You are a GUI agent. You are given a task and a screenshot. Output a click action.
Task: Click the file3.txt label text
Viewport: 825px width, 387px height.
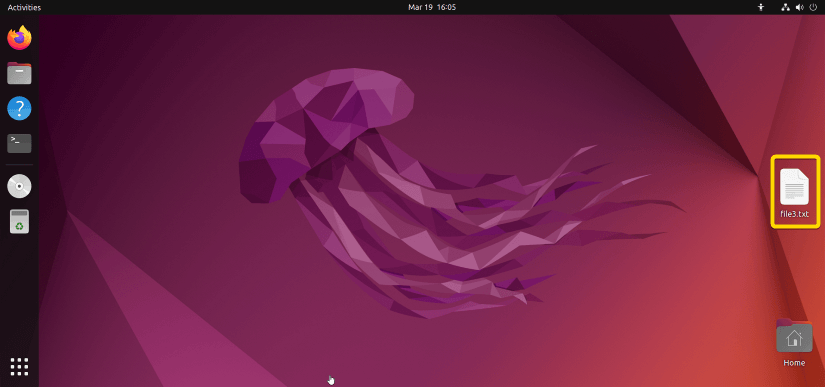coord(794,214)
